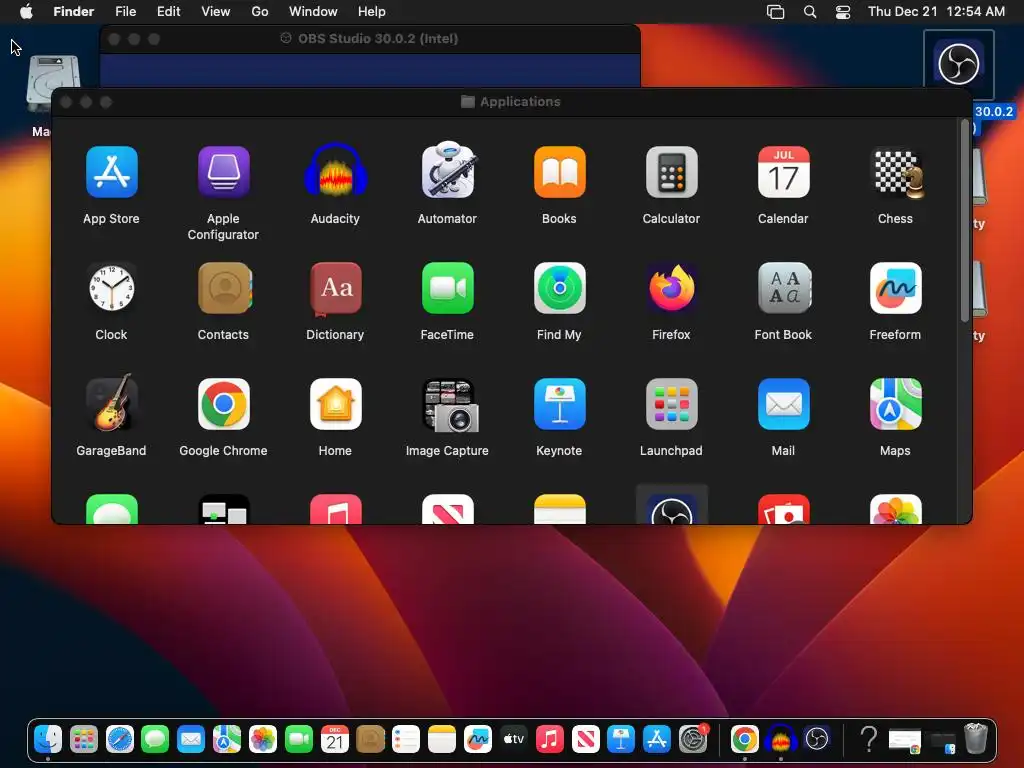Open the Edit menu
The image size is (1024, 768).
pyautogui.click(x=168, y=11)
